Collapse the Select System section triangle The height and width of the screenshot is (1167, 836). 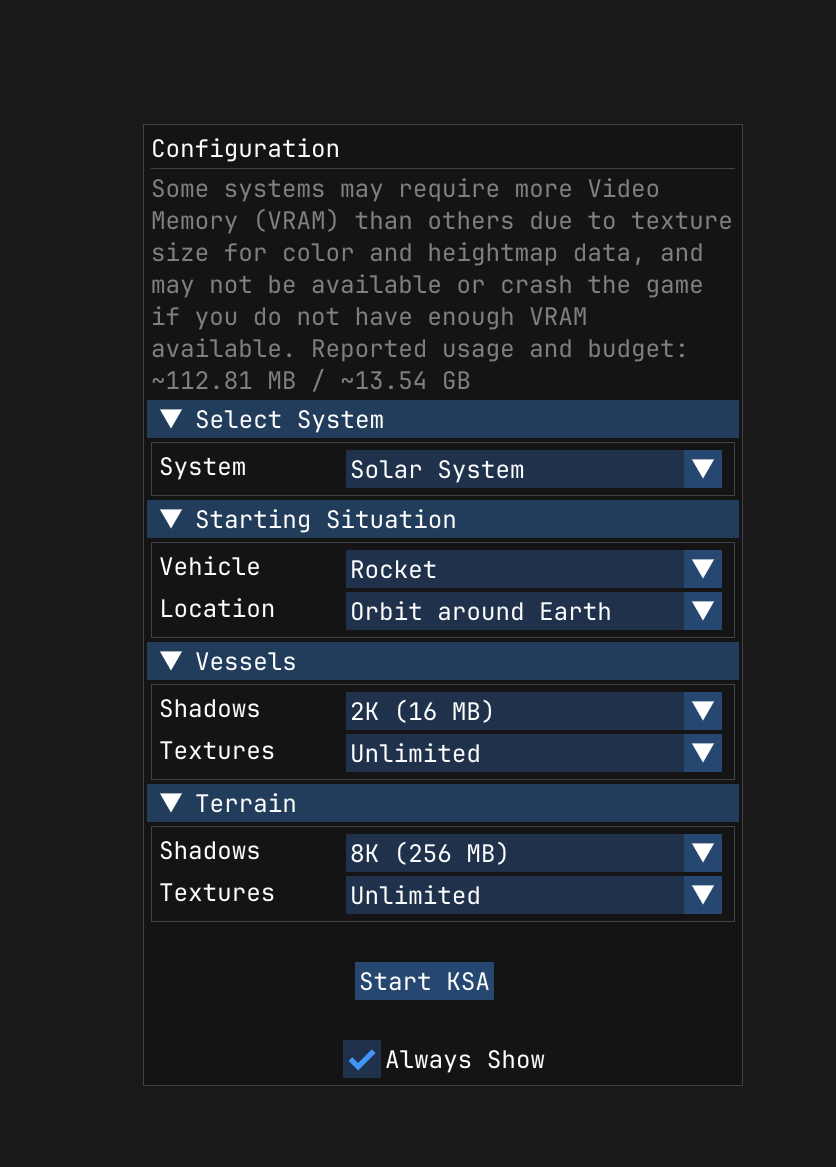click(171, 419)
